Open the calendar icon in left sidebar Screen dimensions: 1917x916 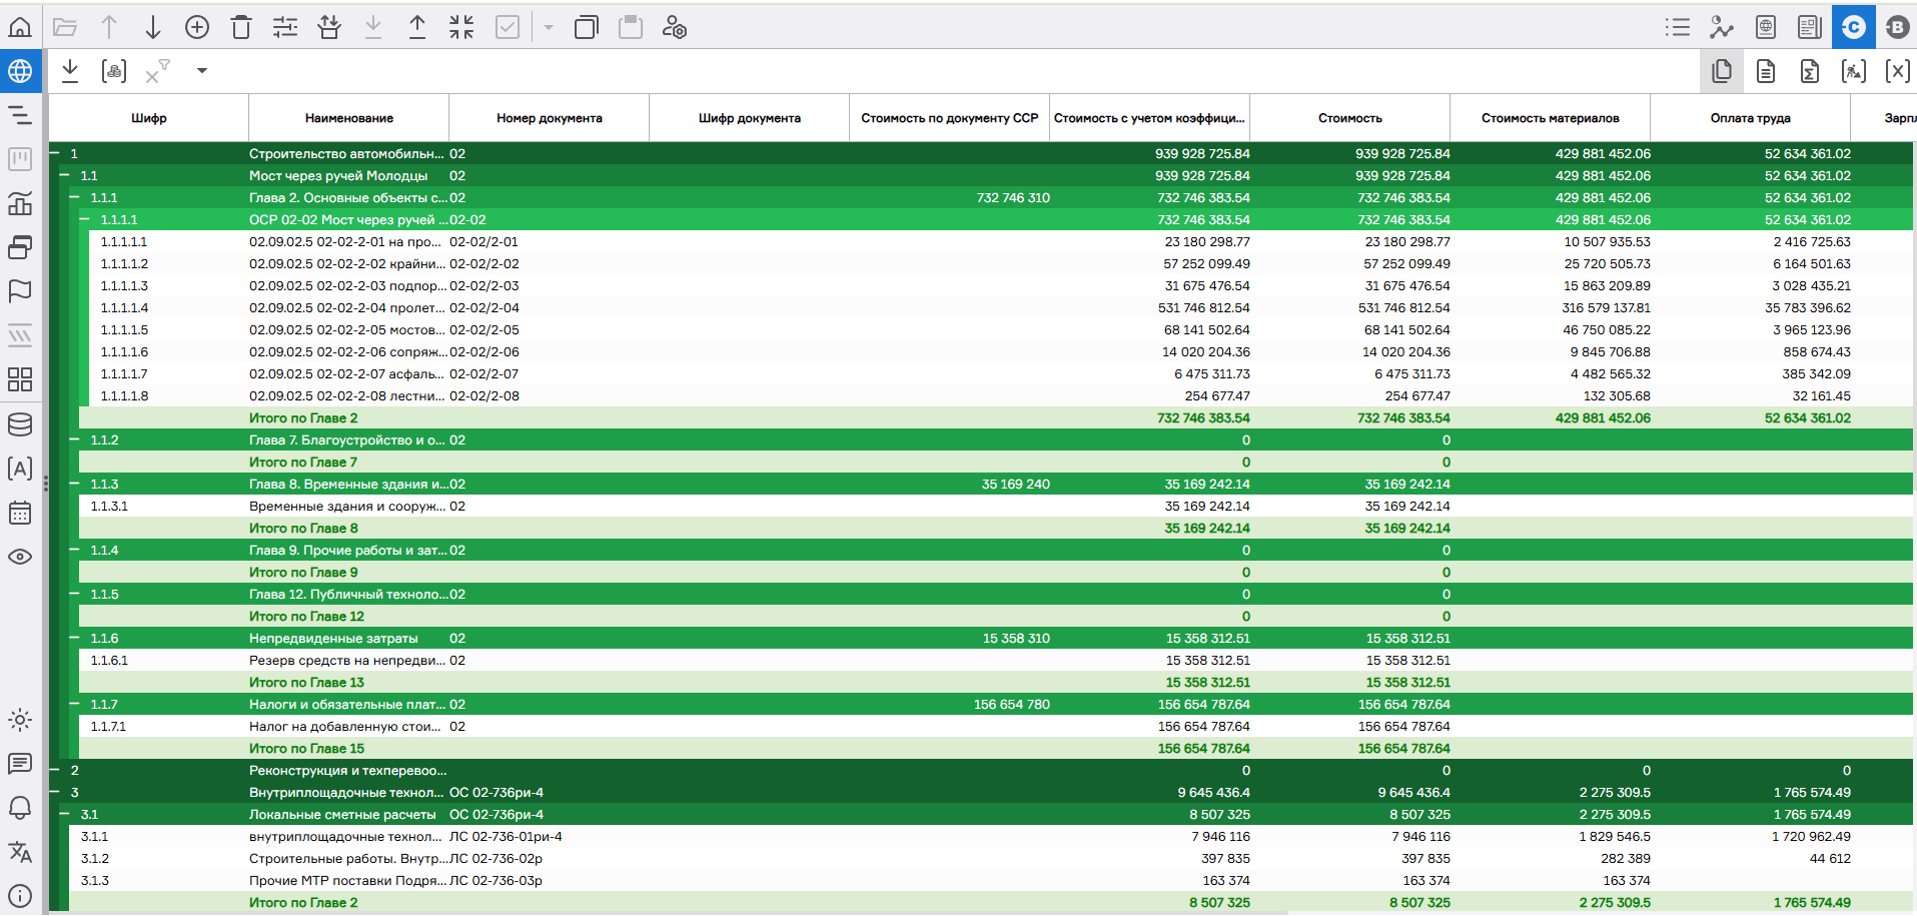[x=20, y=513]
